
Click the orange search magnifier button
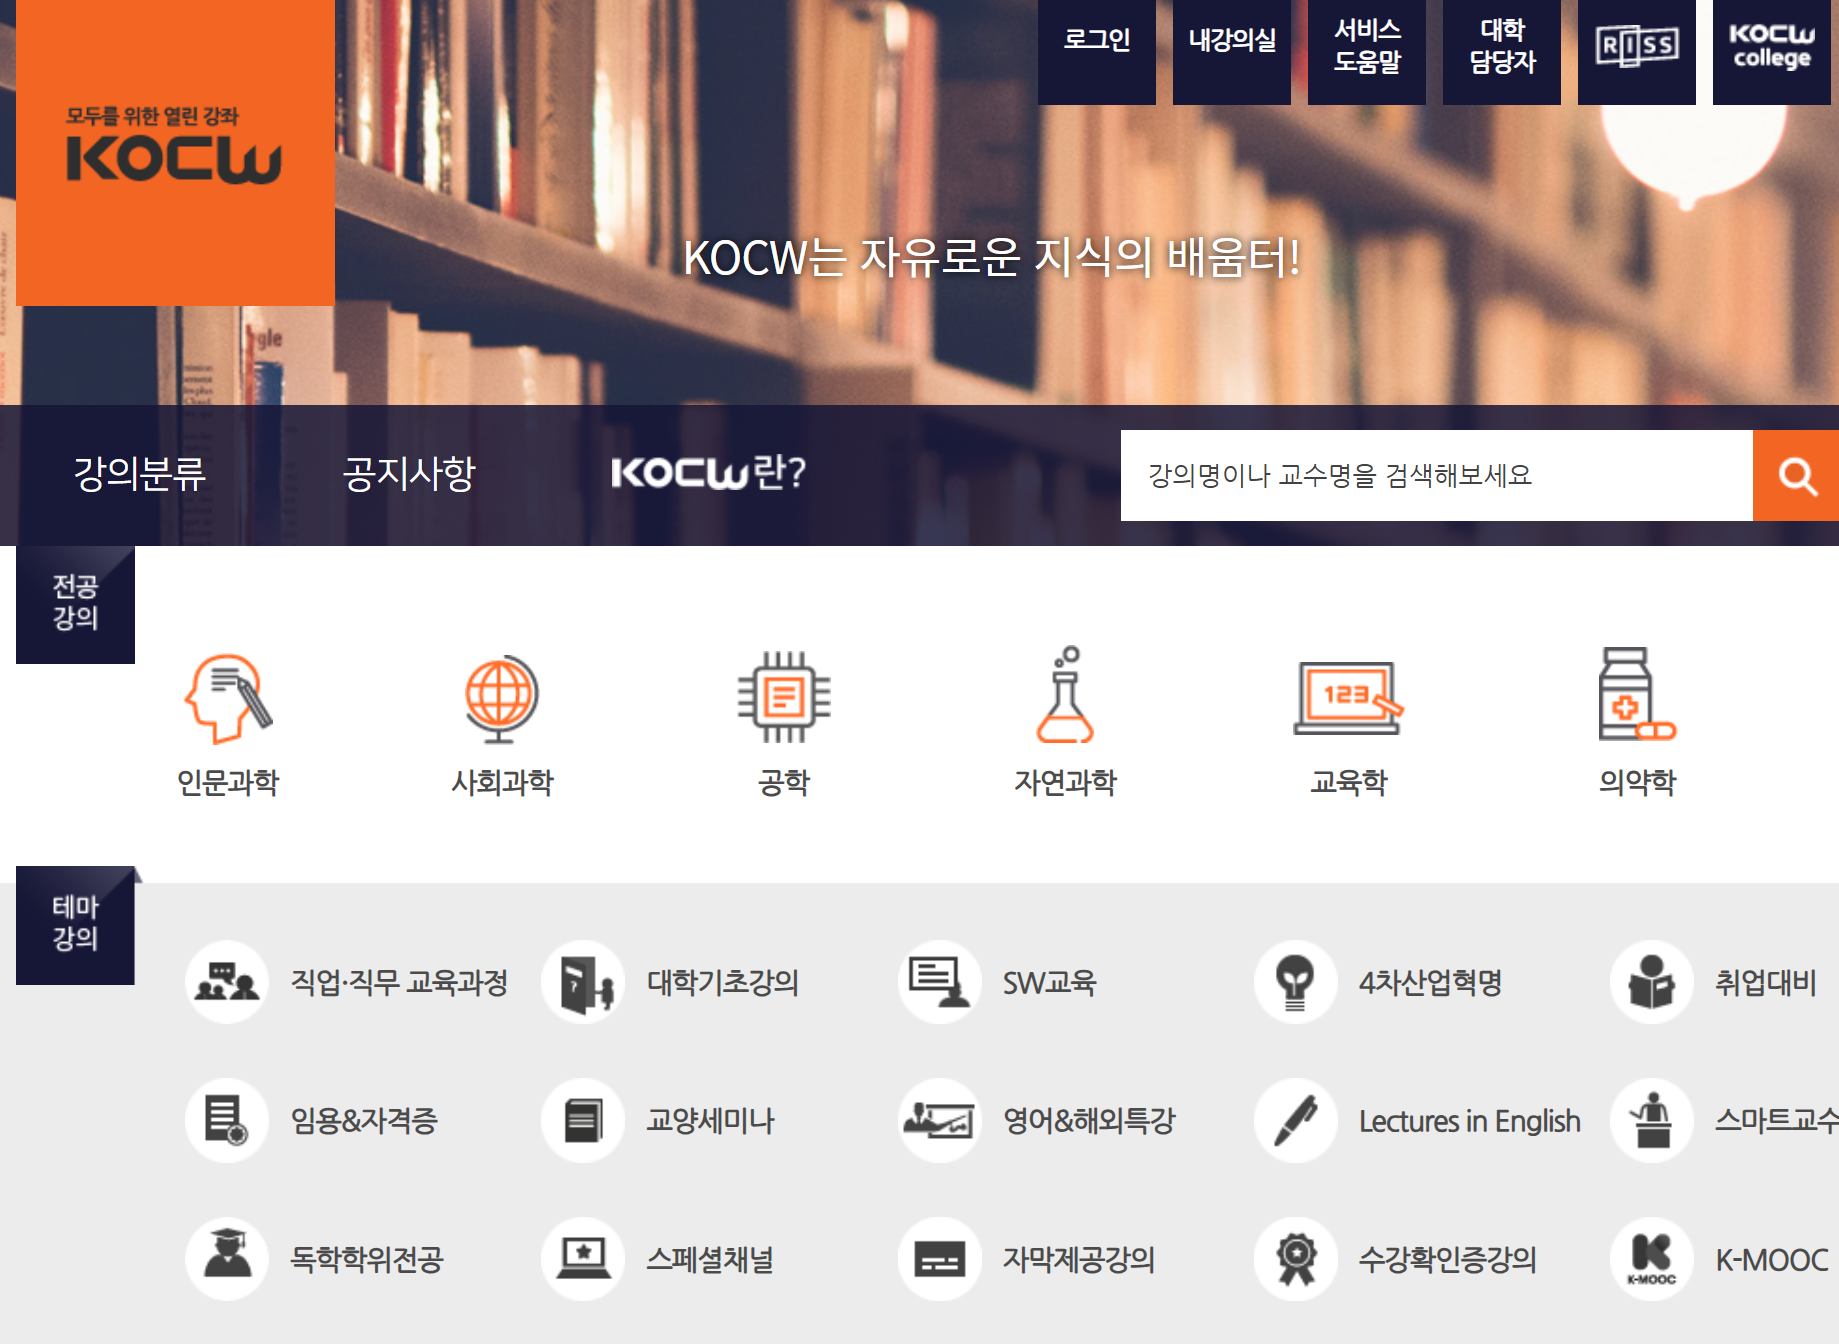pos(1797,477)
